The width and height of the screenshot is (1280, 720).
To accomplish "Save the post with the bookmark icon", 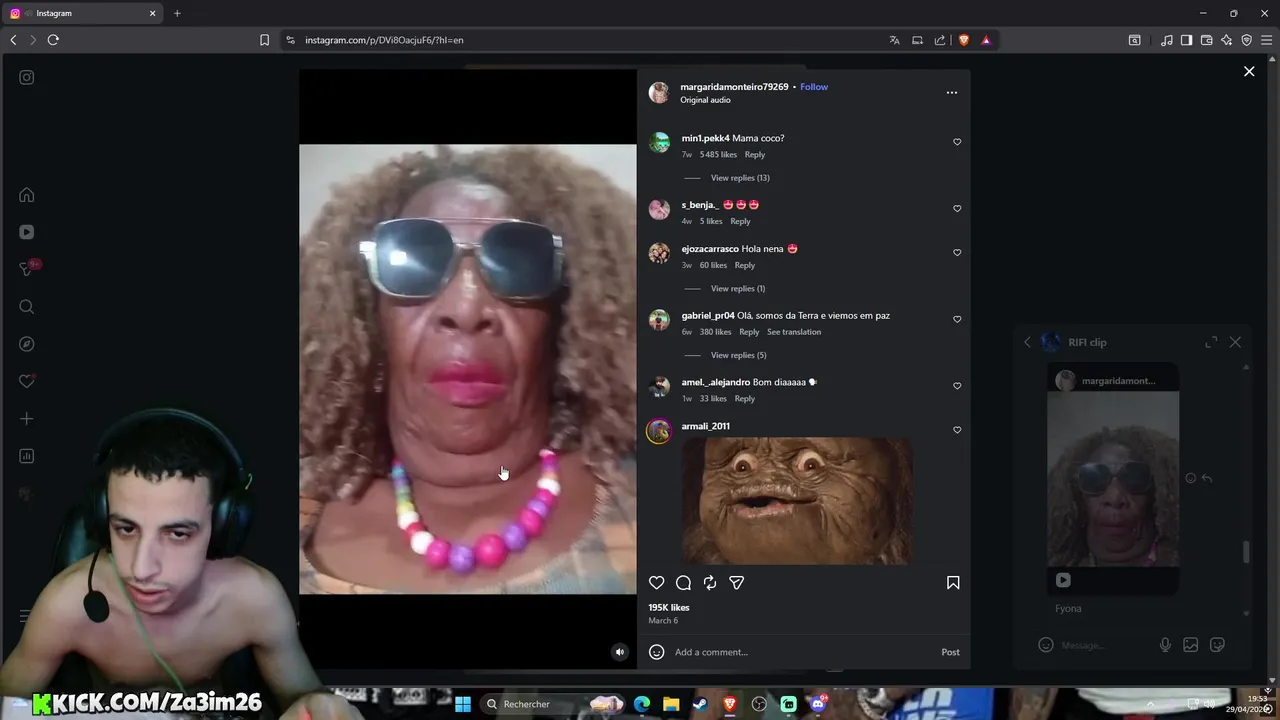I will (x=953, y=583).
